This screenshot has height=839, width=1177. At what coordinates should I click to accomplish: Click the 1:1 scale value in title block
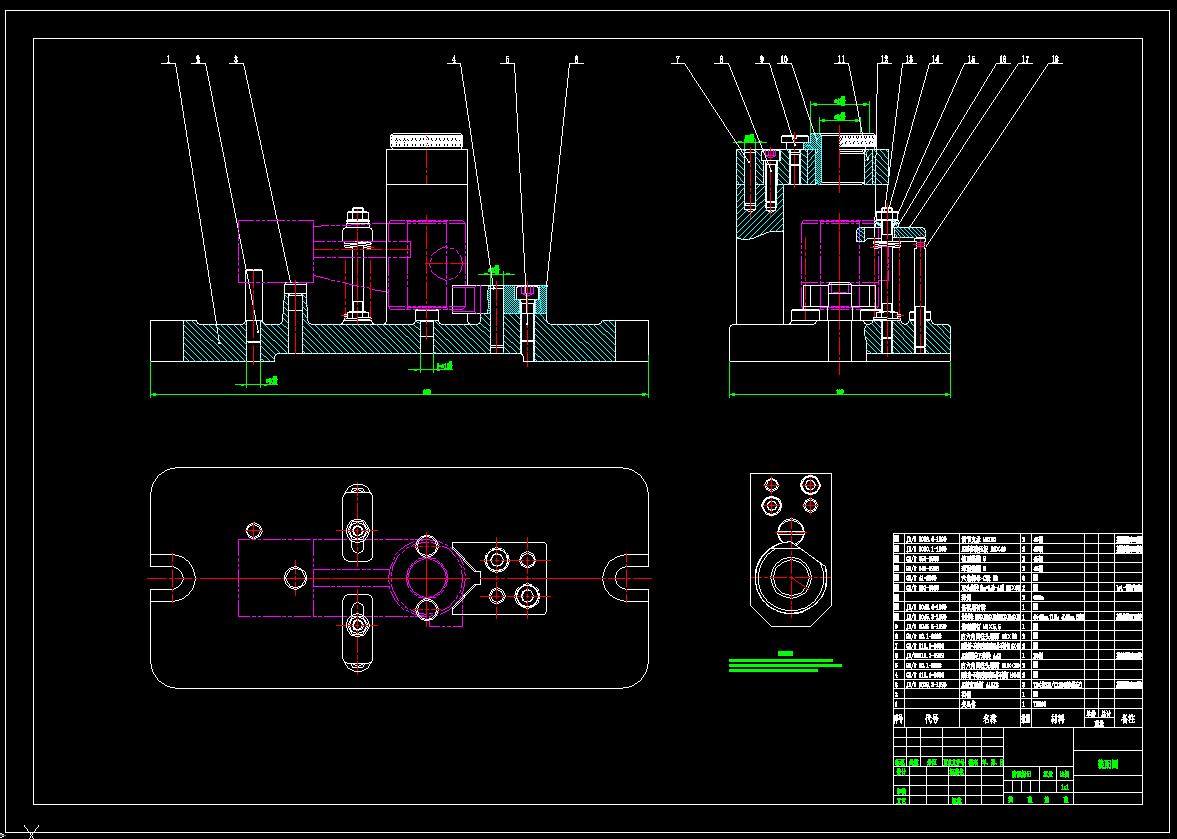pyautogui.click(x=1064, y=786)
